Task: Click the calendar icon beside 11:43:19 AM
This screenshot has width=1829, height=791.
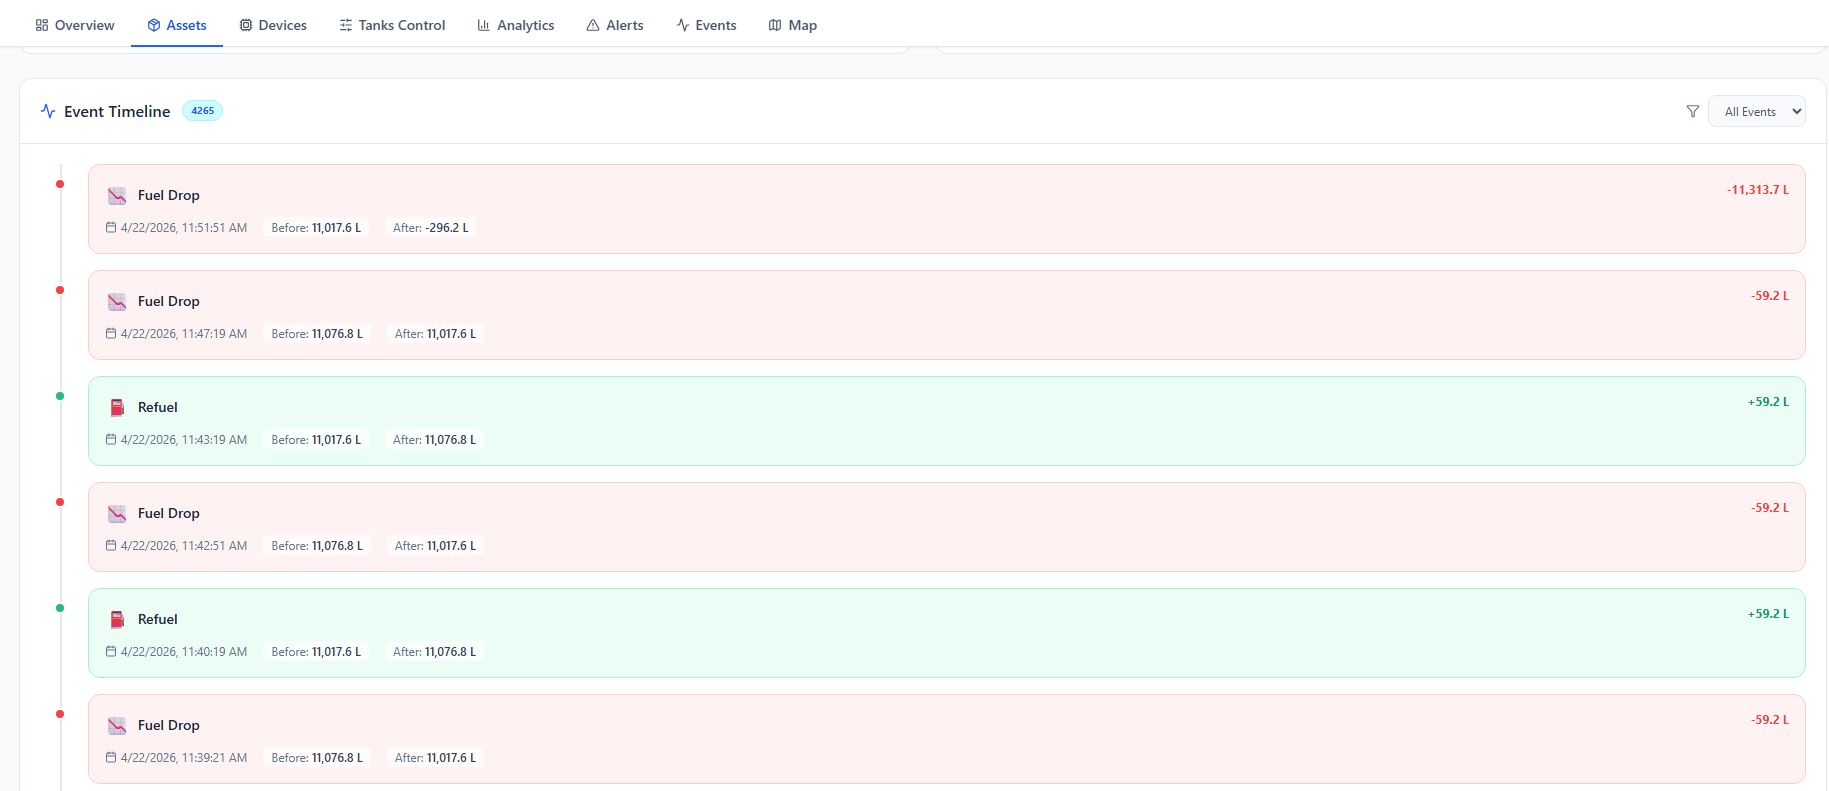Action: click(x=111, y=440)
